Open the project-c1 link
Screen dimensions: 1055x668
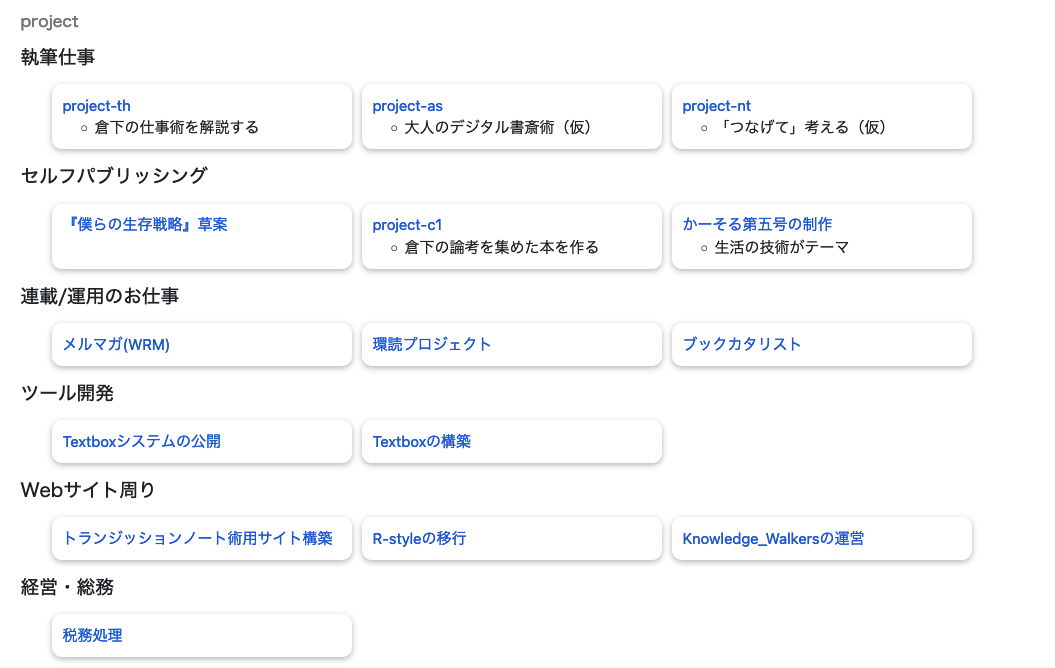click(x=407, y=224)
